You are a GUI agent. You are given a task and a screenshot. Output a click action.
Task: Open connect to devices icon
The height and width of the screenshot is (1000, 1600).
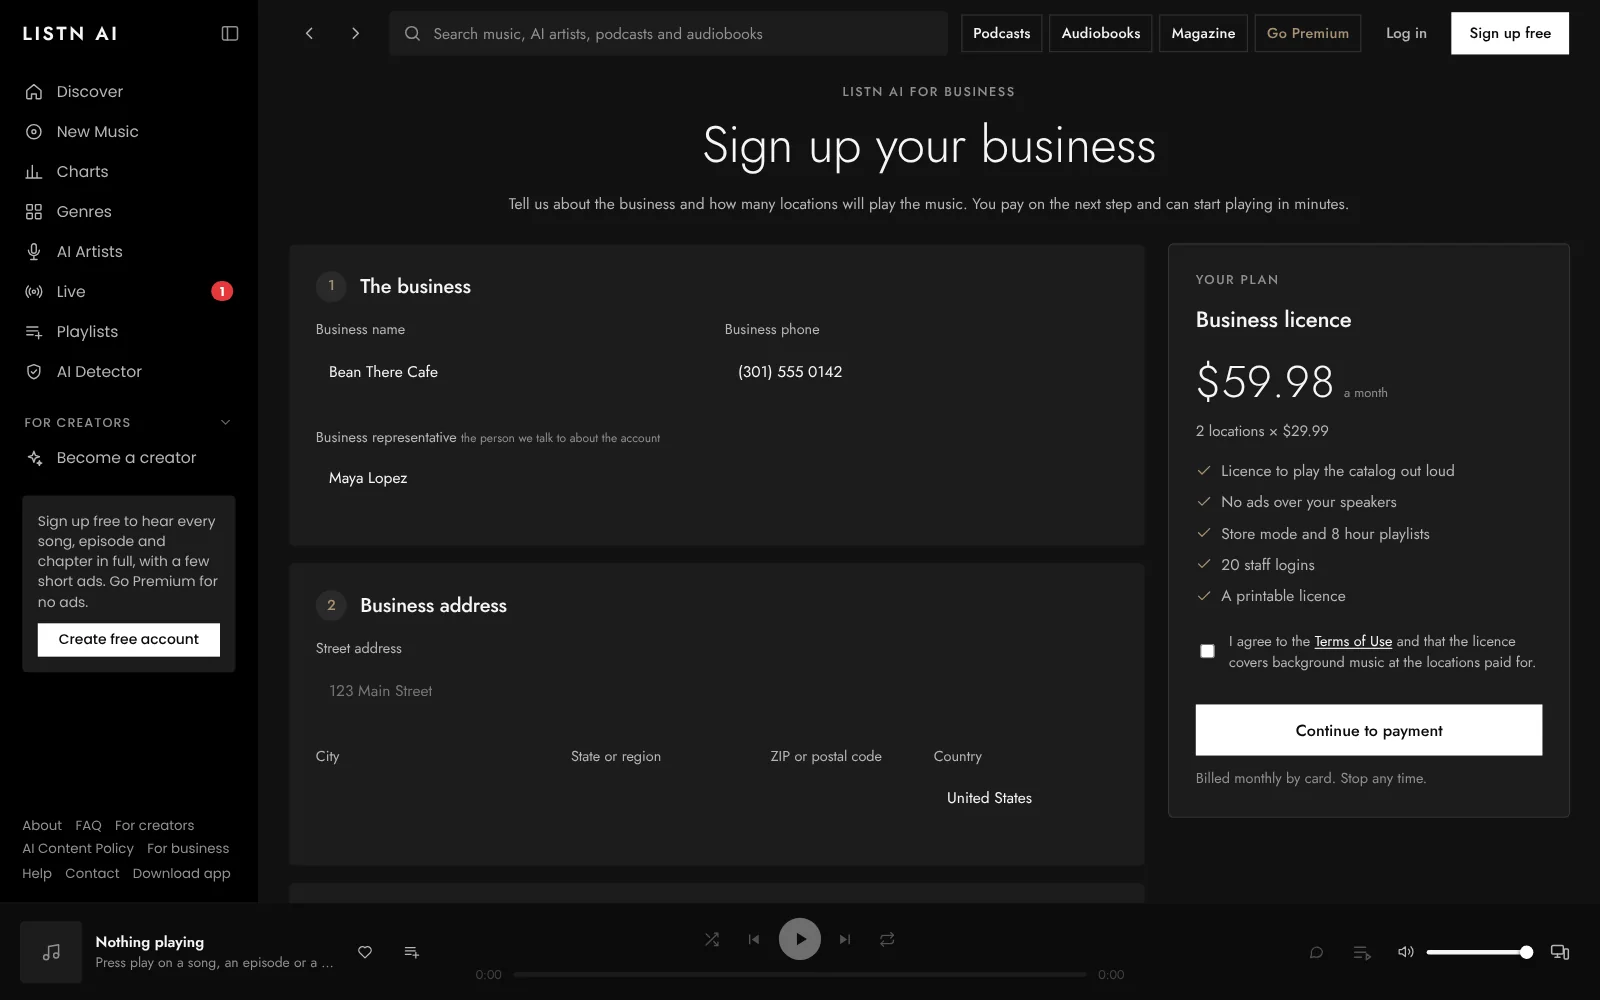coord(1559,952)
